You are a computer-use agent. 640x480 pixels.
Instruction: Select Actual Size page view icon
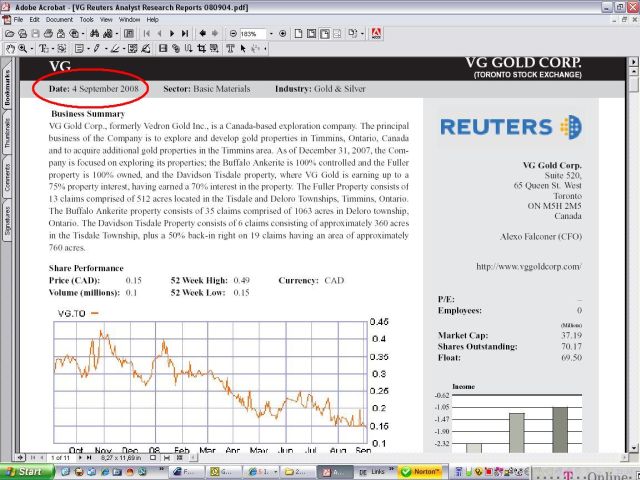[298, 34]
